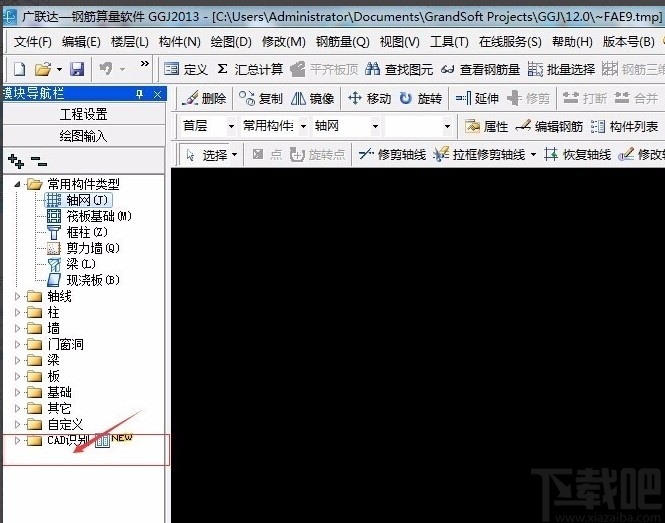This screenshot has width=665, height=523.
Task: Open the 定义 (Define) tool
Action: click(x=186, y=69)
